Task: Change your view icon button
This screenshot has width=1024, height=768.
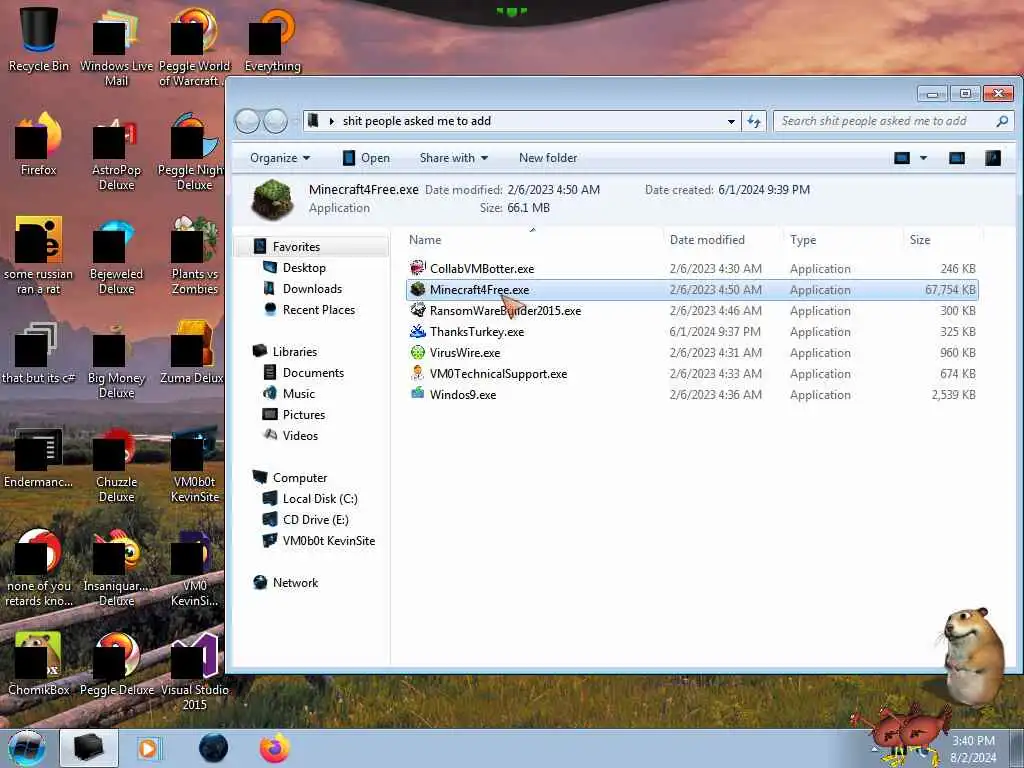Action: click(902, 158)
